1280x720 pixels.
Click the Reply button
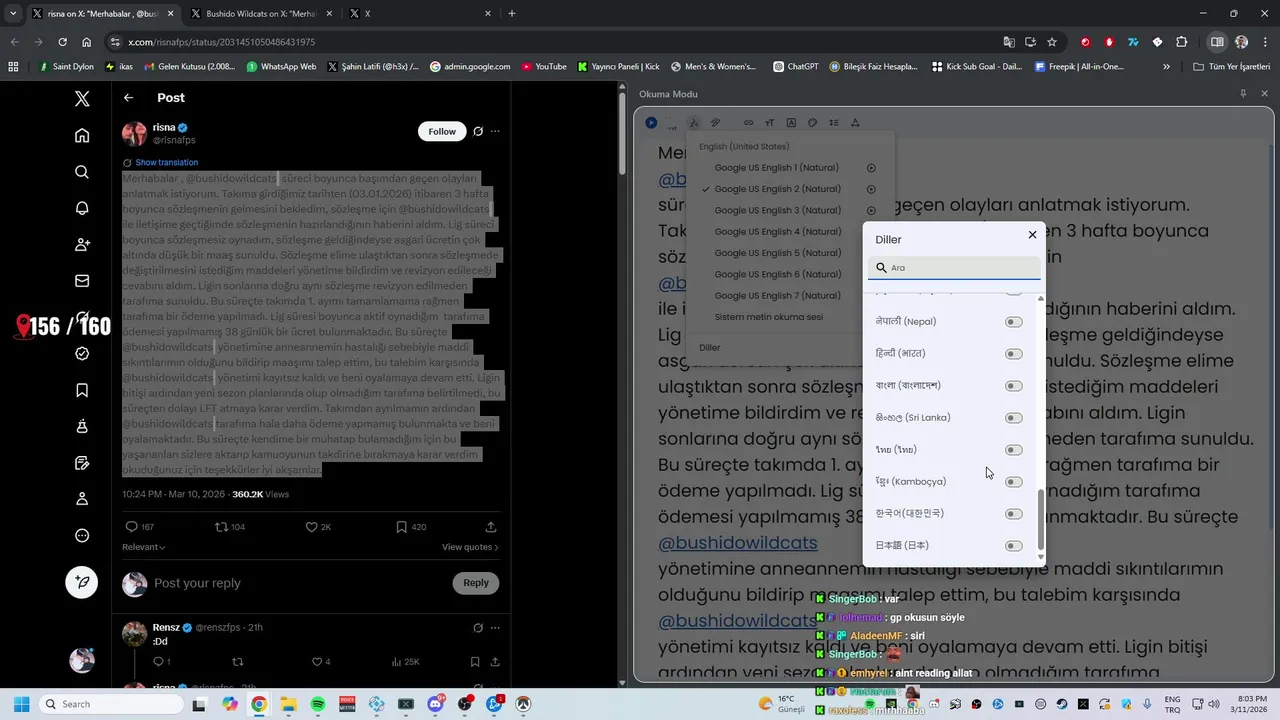point(476,583)
